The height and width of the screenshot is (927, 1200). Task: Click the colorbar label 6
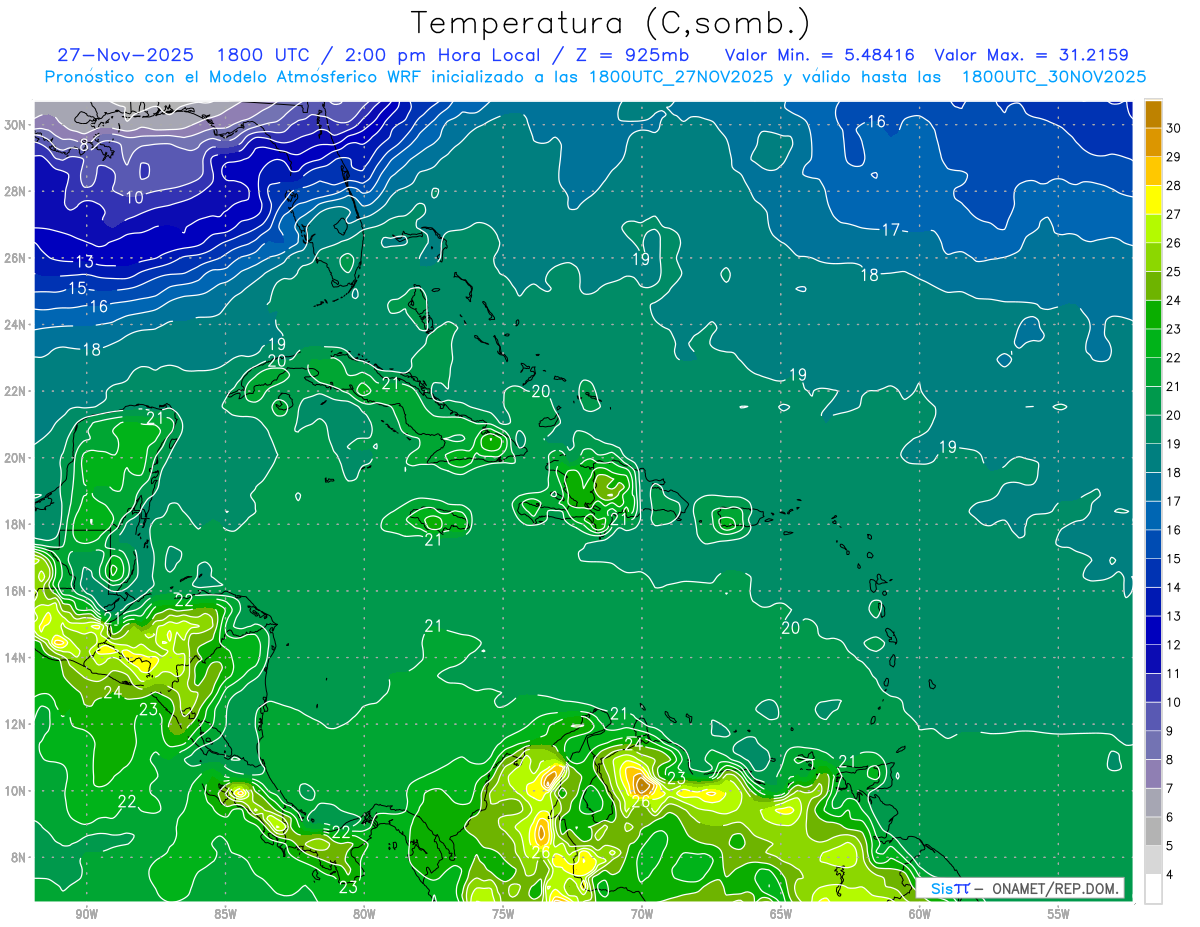pos(1171,817)
